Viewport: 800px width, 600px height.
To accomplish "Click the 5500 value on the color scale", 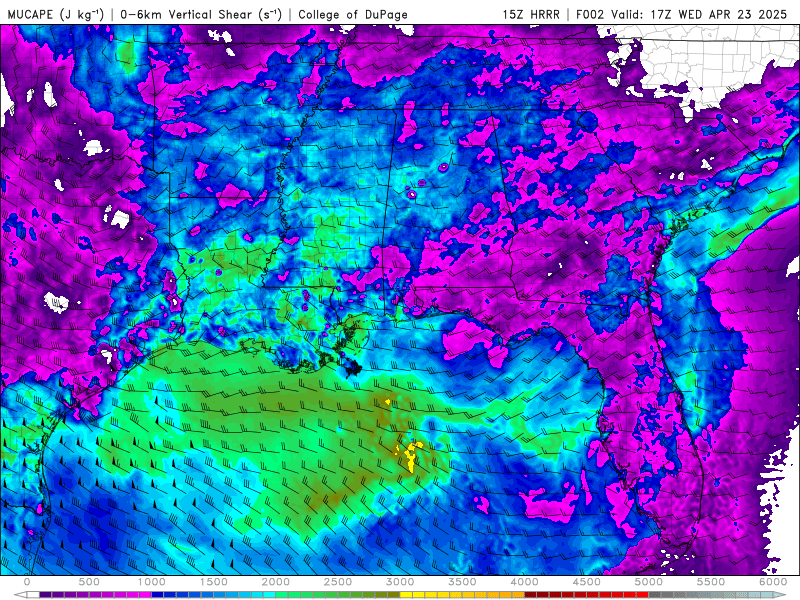I will [x=711, y=582].
